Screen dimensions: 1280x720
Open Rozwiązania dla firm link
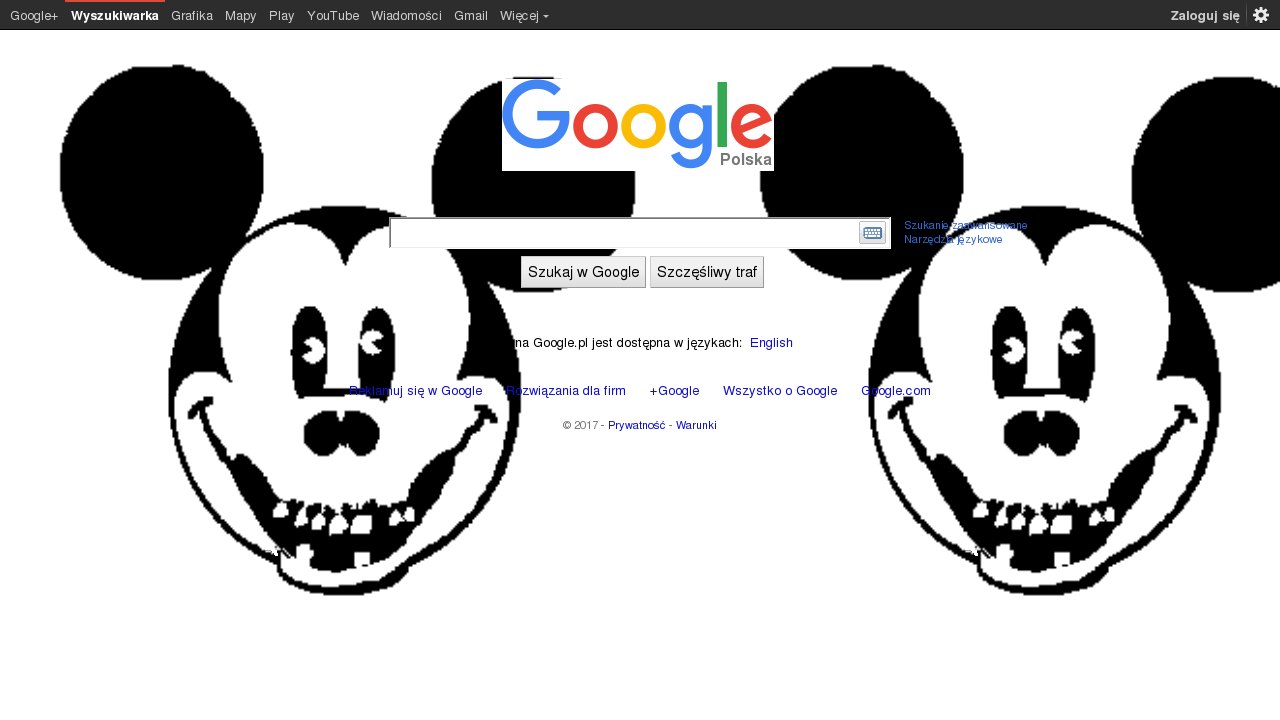coord(566,391)
